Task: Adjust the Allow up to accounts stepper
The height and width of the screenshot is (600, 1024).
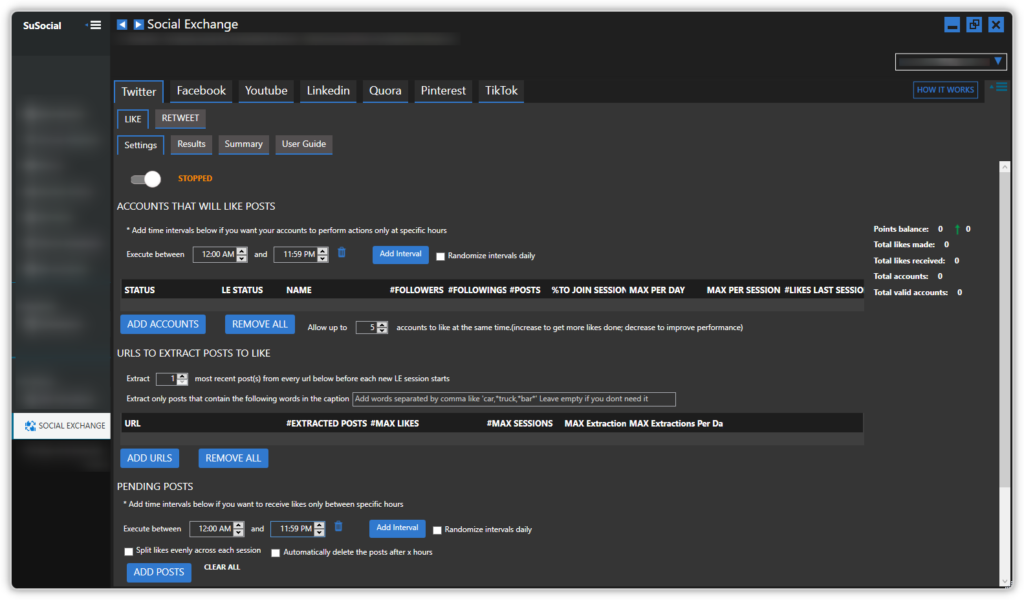Action: pyautogui.click(x=382, y=328)
